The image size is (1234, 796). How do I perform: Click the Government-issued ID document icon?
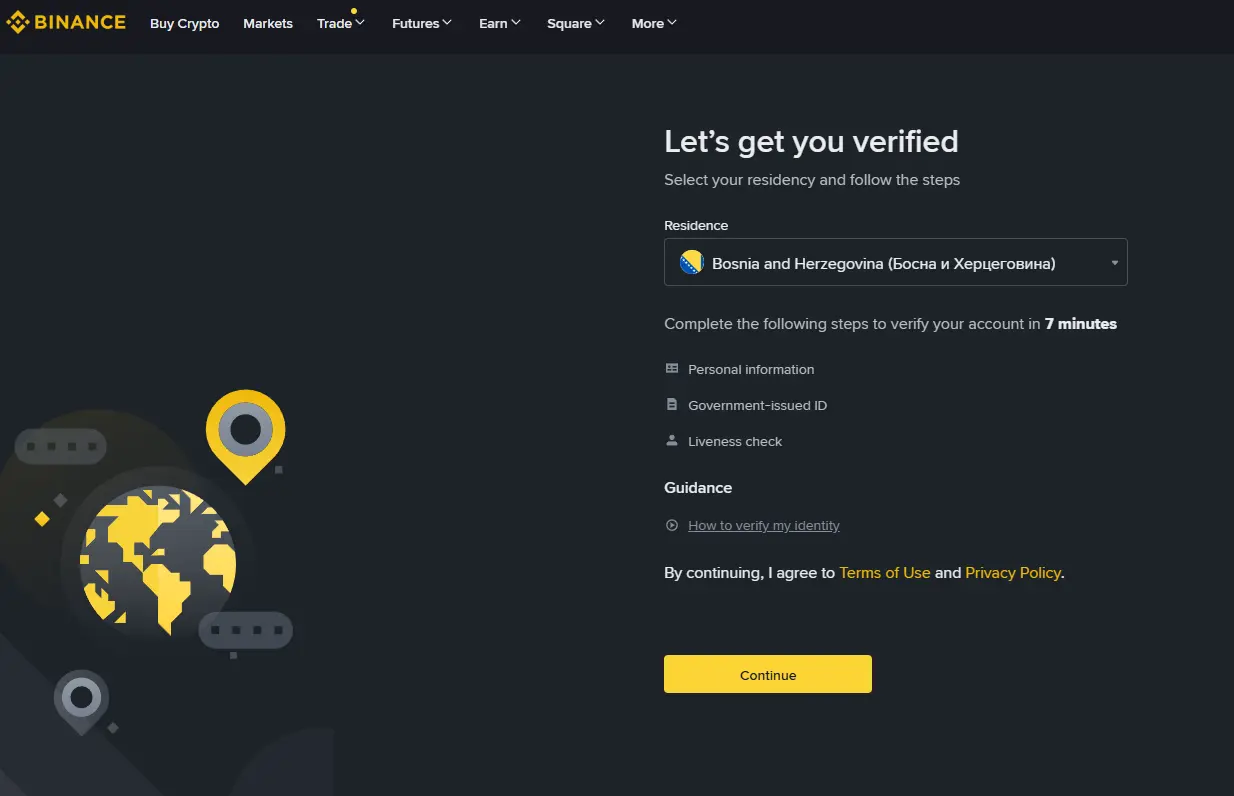click(x=671, y=404)
